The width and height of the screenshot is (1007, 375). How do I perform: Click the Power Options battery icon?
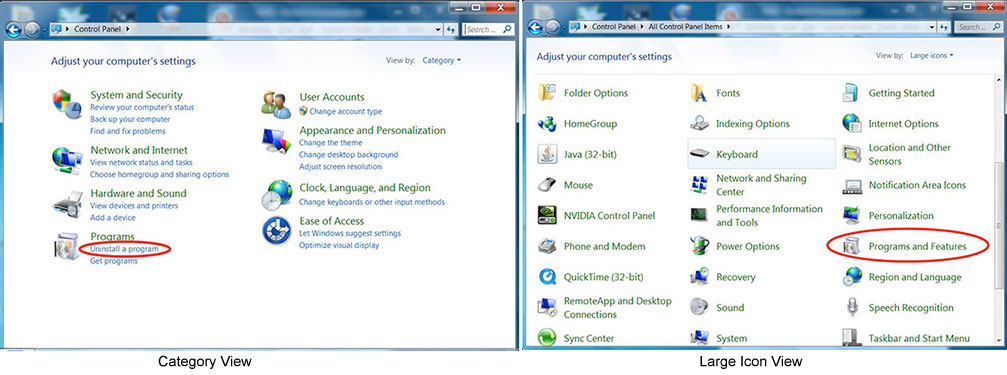699,246
